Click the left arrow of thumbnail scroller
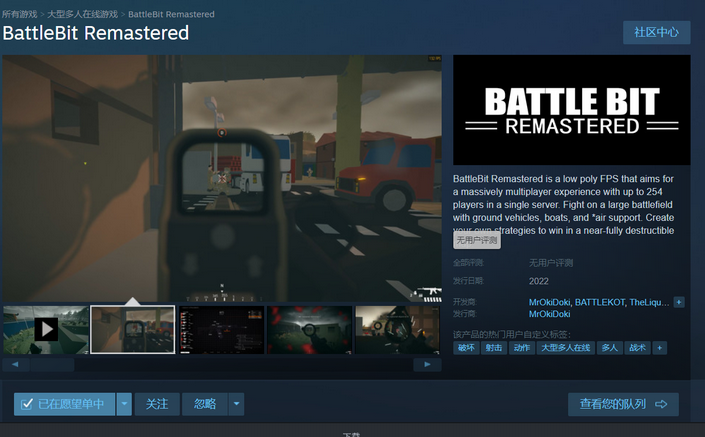 coord(15,364)
